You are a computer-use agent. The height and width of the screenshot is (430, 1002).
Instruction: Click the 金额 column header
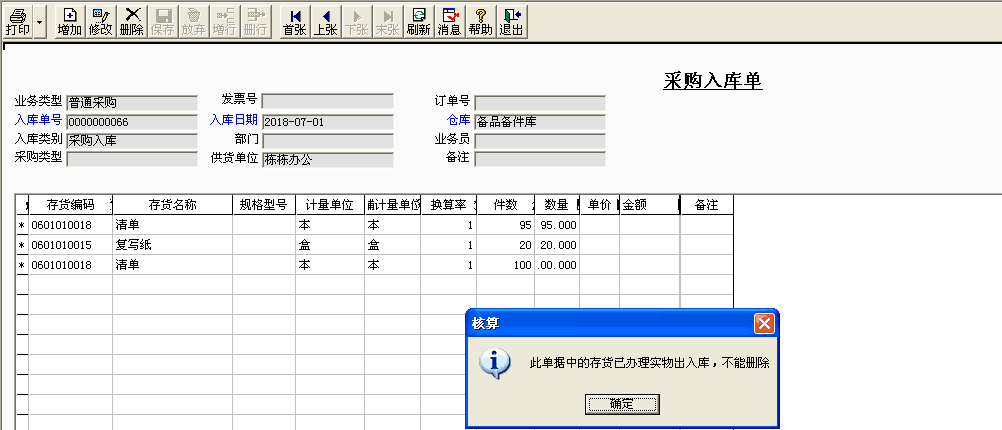[649, 204]
